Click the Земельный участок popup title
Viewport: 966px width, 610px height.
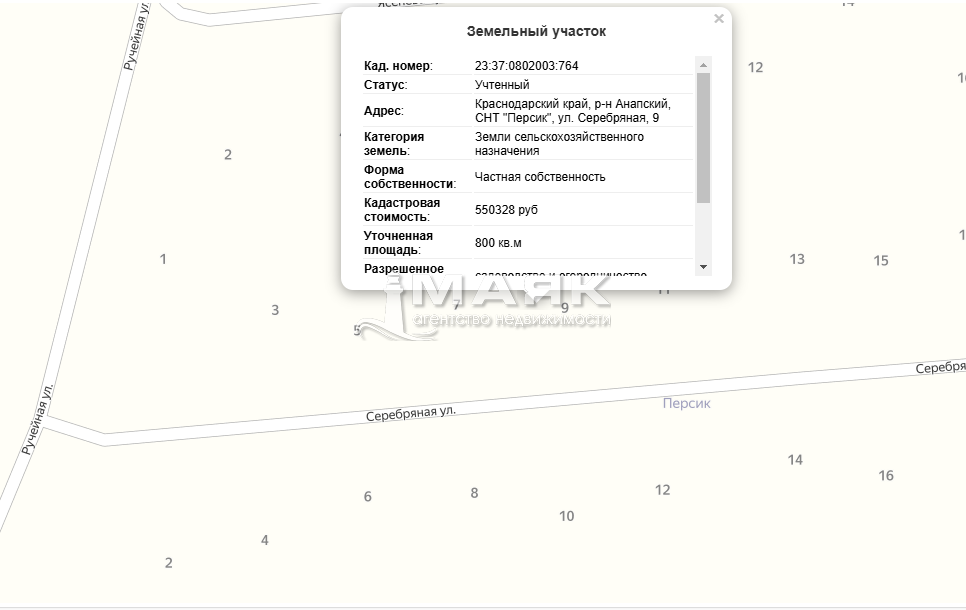(536, 31)
